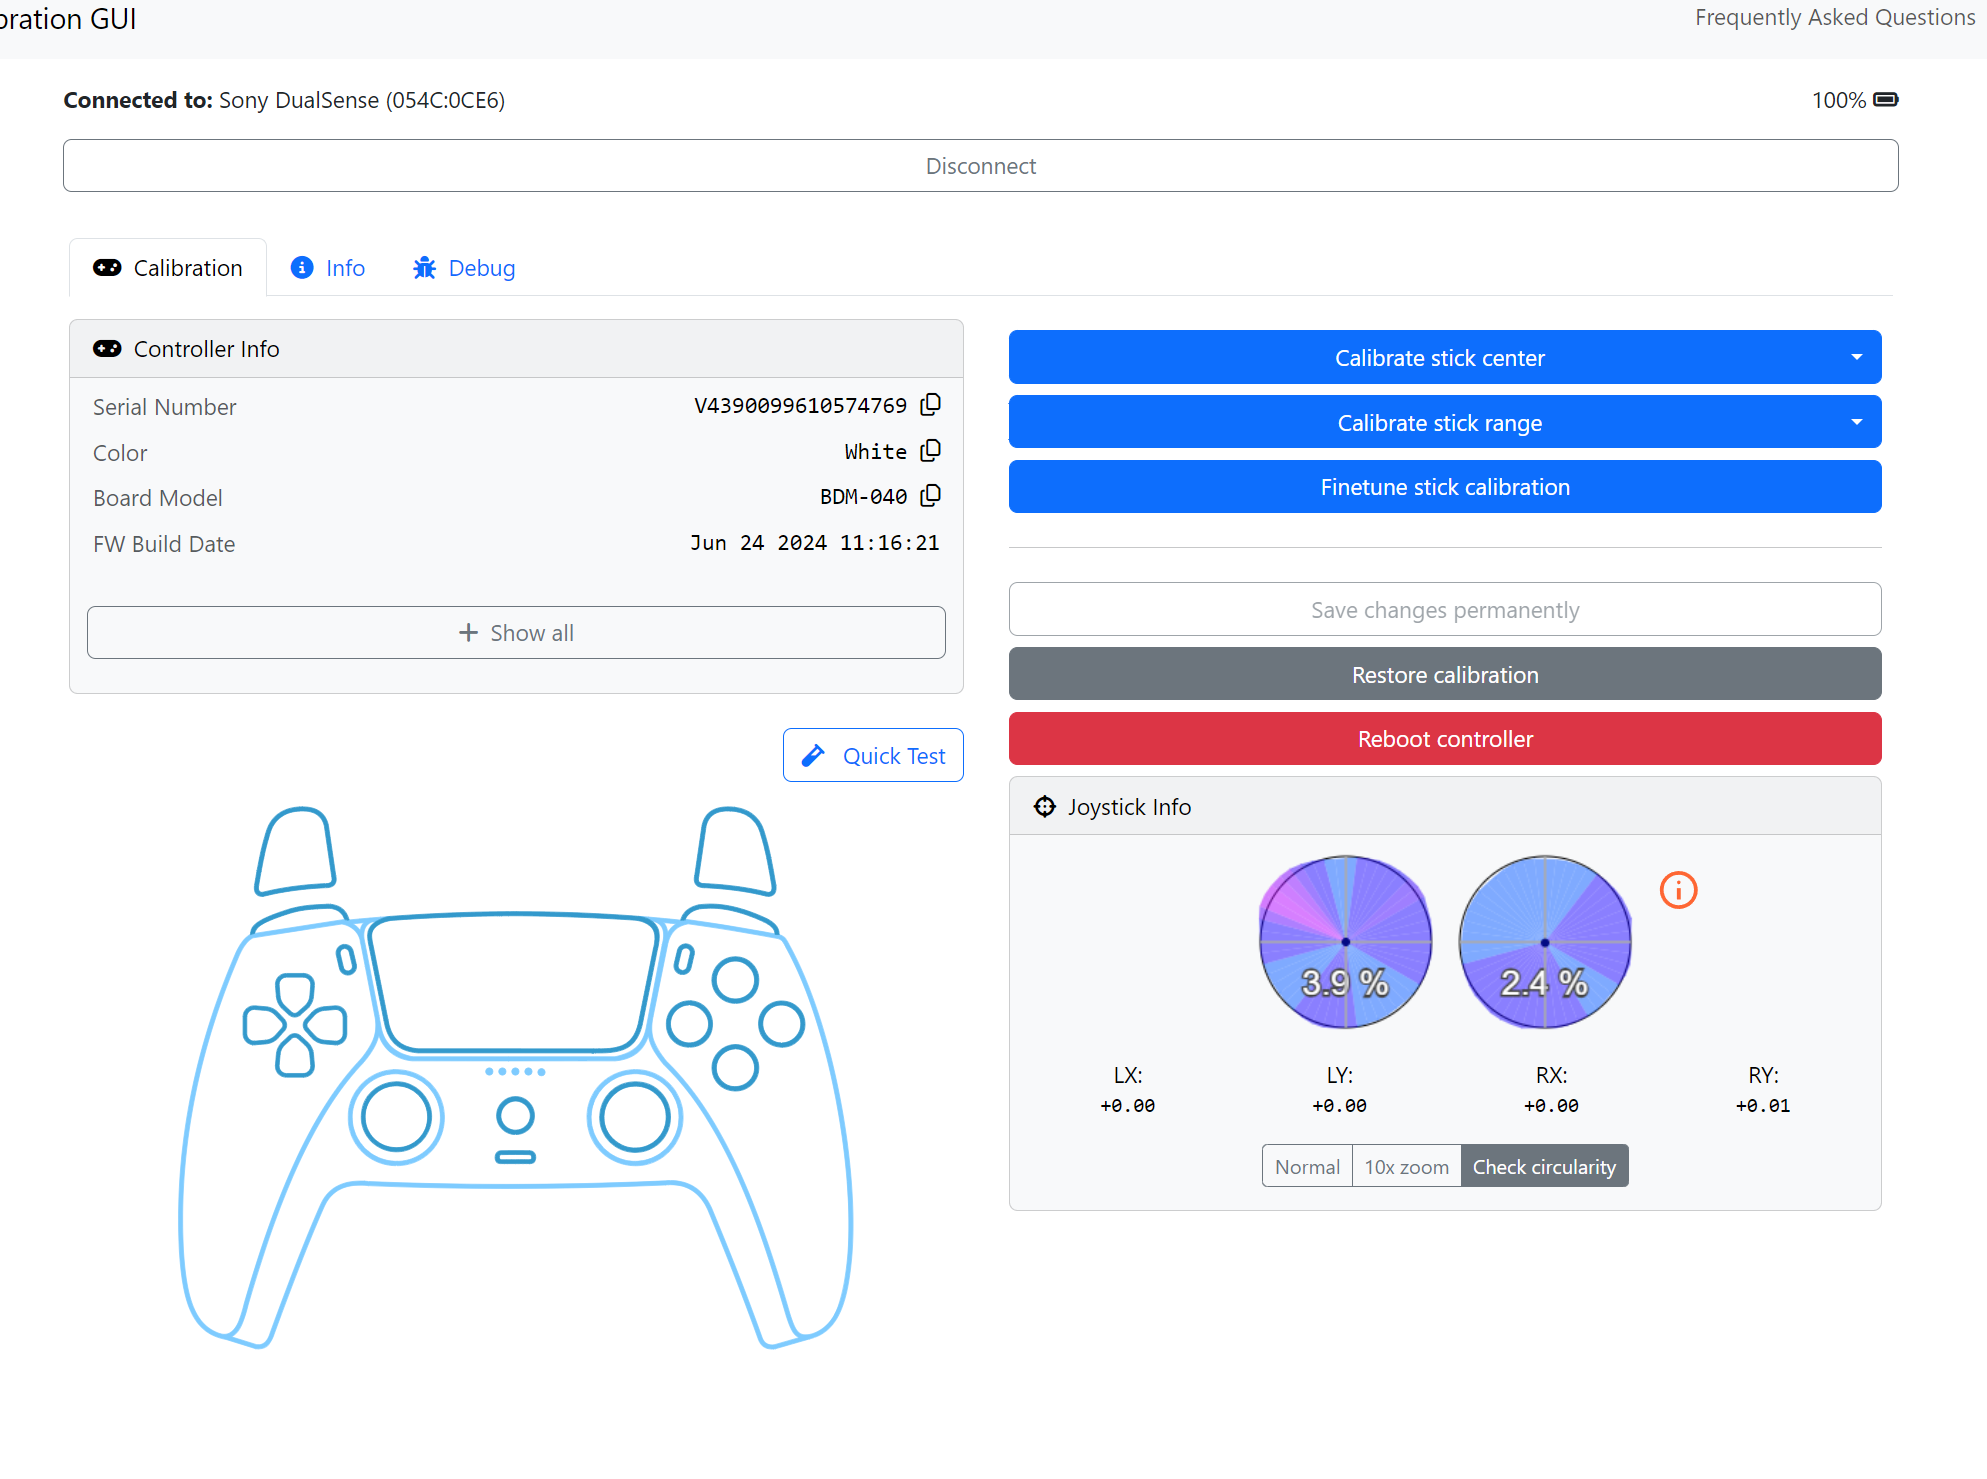Click the pencil icon in Quick Test
The image size is (1987, 1479).
(814, 756)
